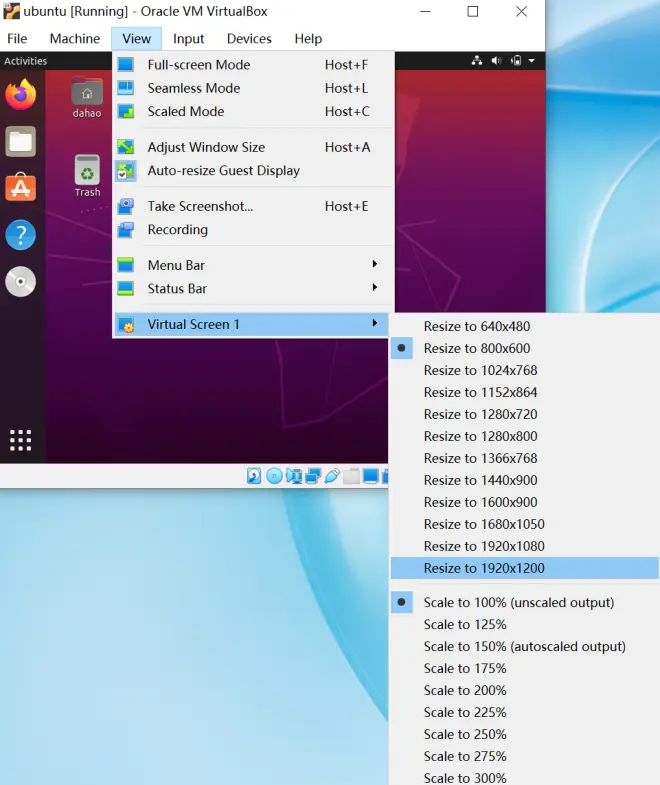Viewport: 660px width, 785px height.
Task: Select the Trash desktop icon
Action: tap(87, 176)
